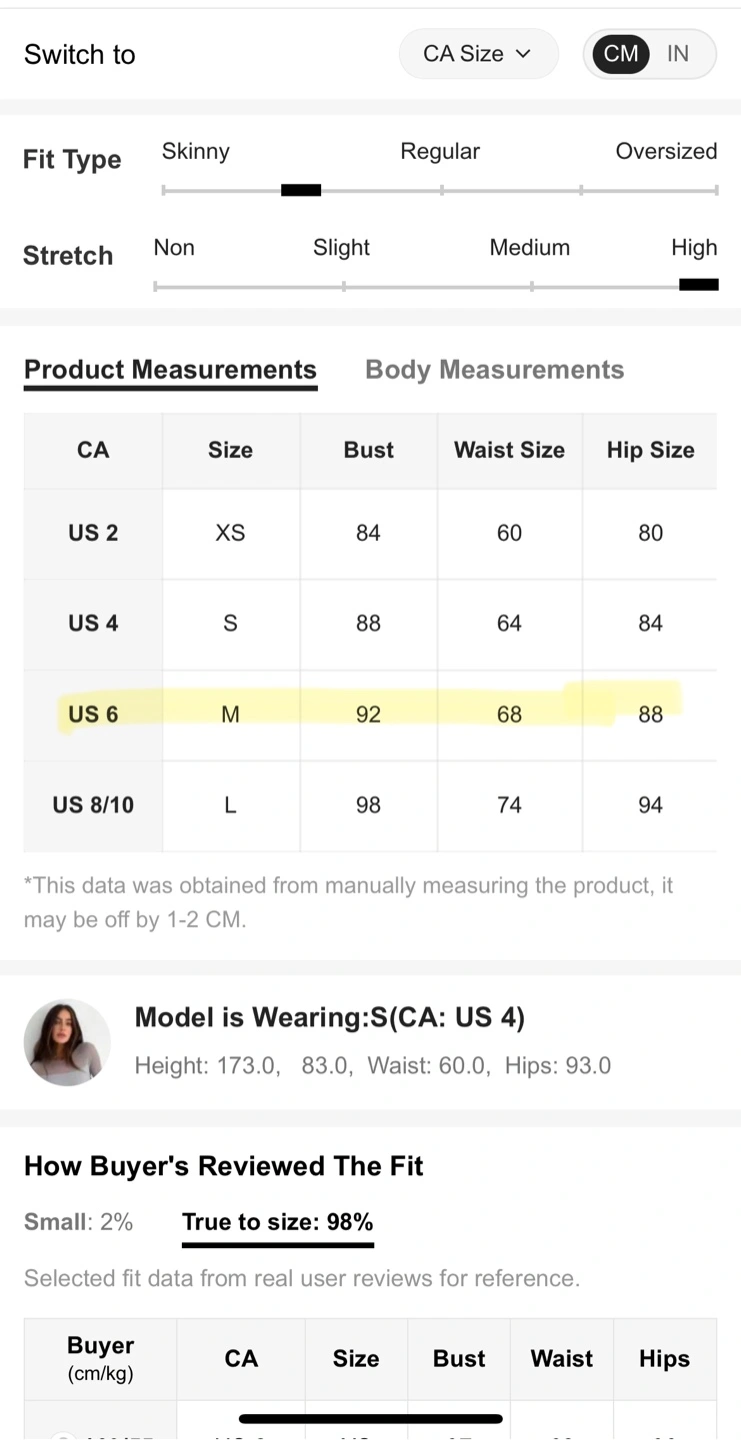
Task: Click the Buyer column header in reviews
Action: (x=100, y=1358)
